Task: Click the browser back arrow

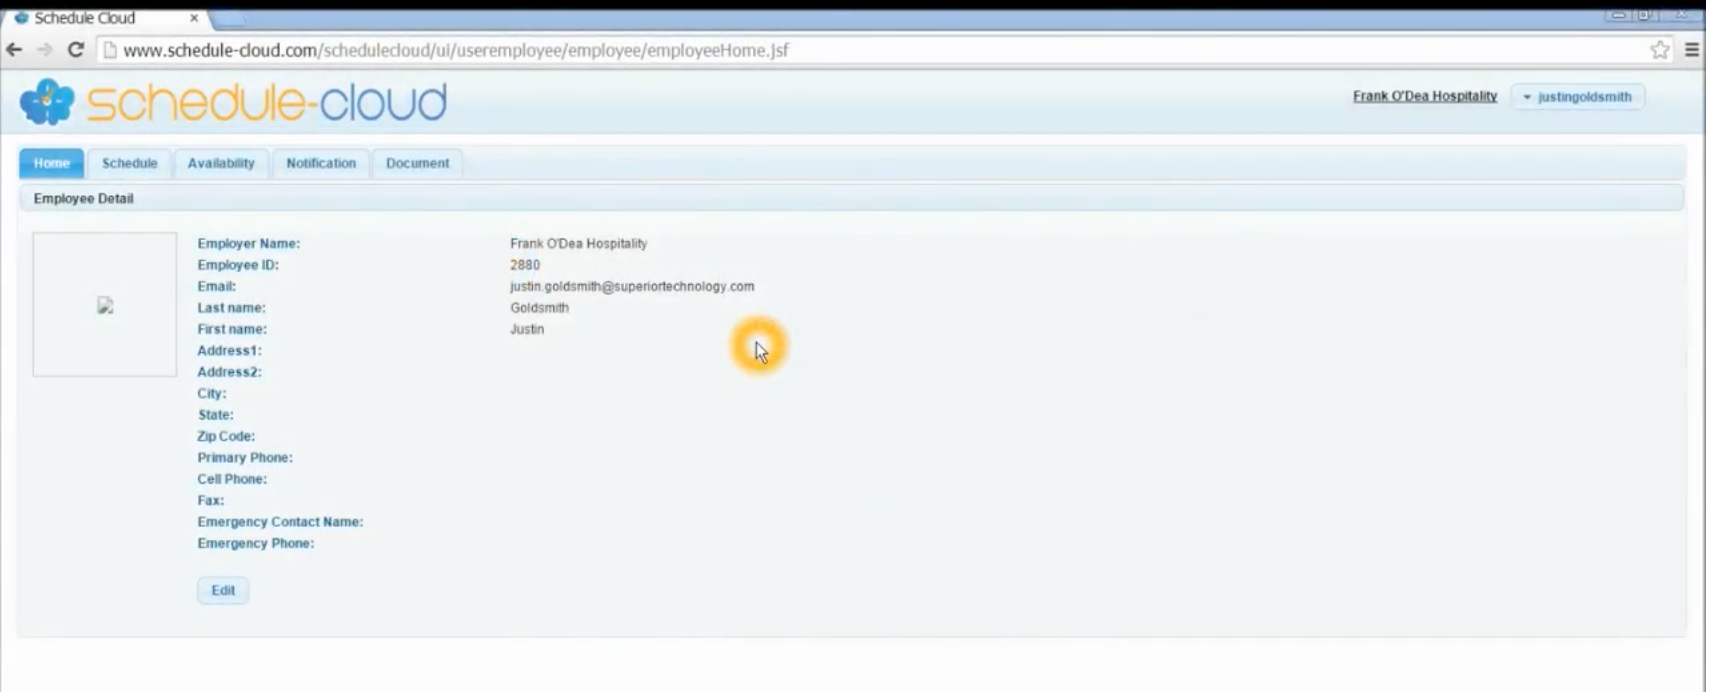Action: pos(14,50)
